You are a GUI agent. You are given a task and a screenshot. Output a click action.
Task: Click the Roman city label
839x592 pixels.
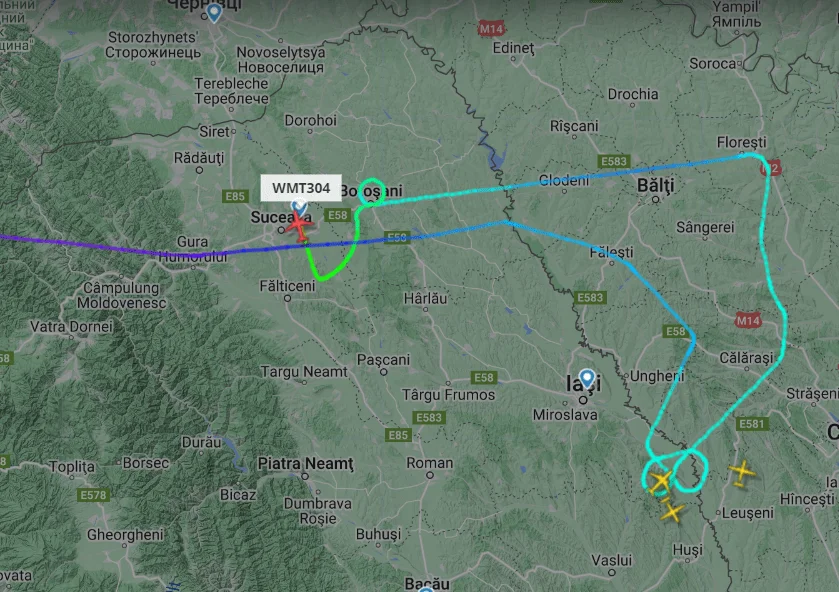pos(430,462)
